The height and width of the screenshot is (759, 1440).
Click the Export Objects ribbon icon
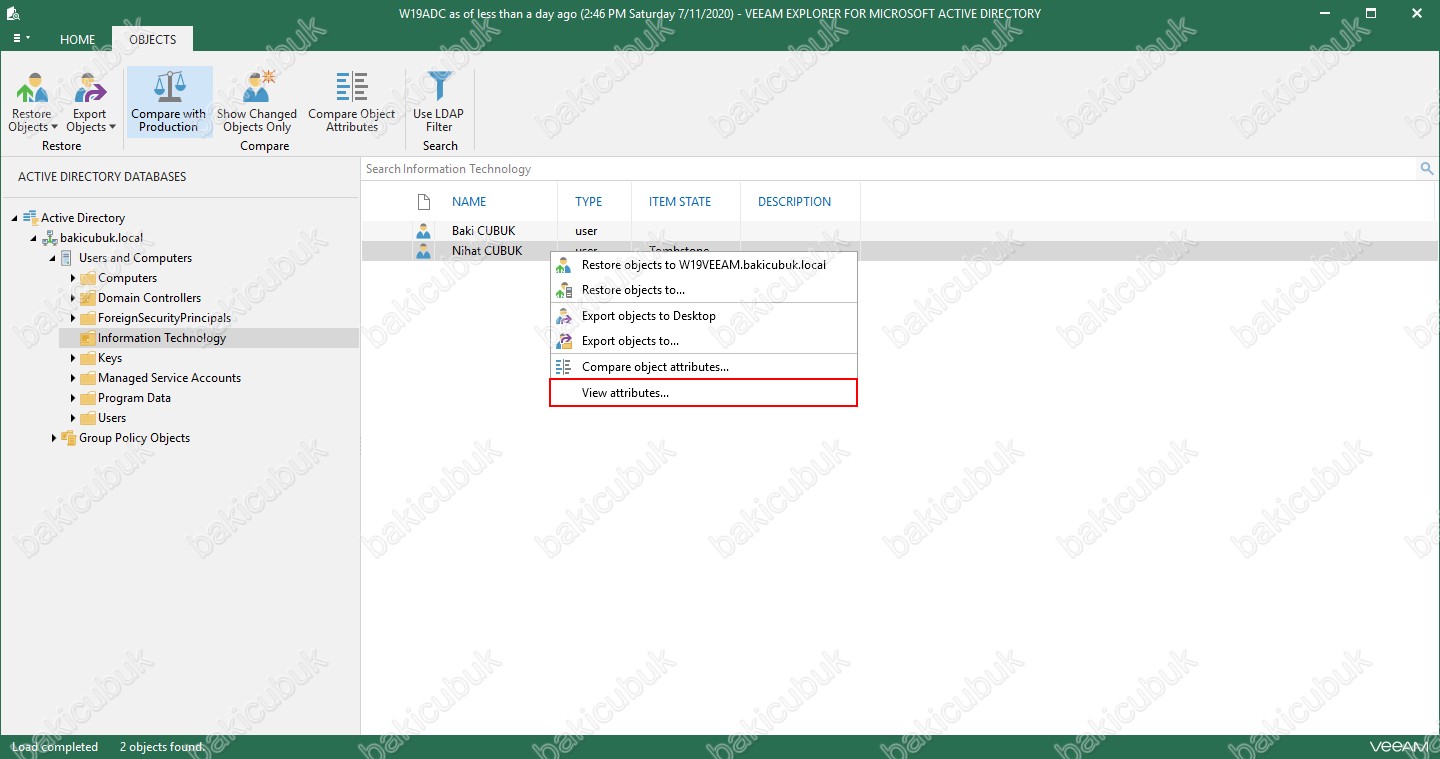[90, 87]
